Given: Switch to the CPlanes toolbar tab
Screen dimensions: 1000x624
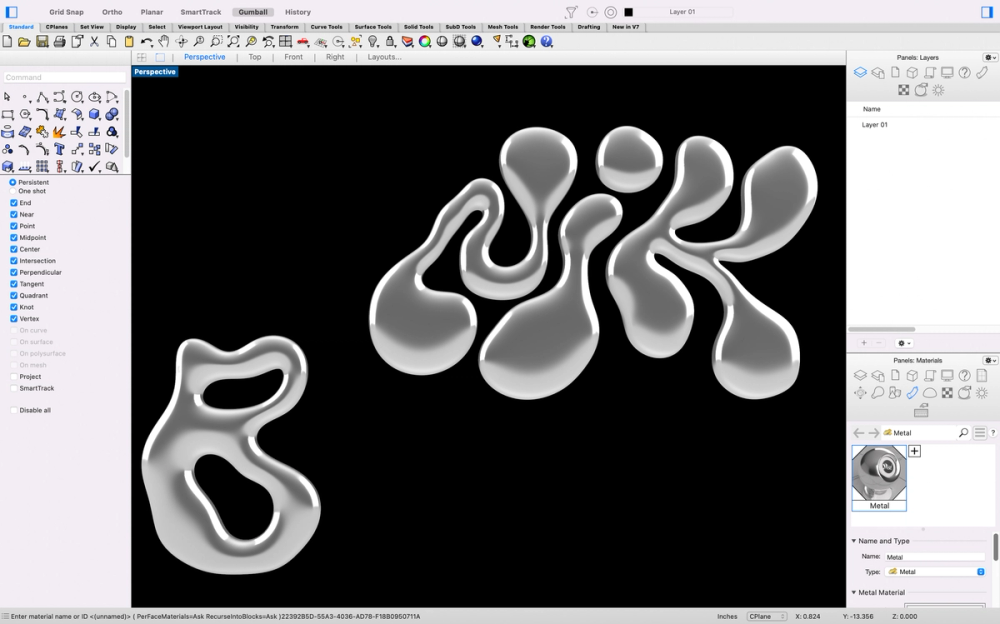Looking at the screenshot, I should point(57,27).
